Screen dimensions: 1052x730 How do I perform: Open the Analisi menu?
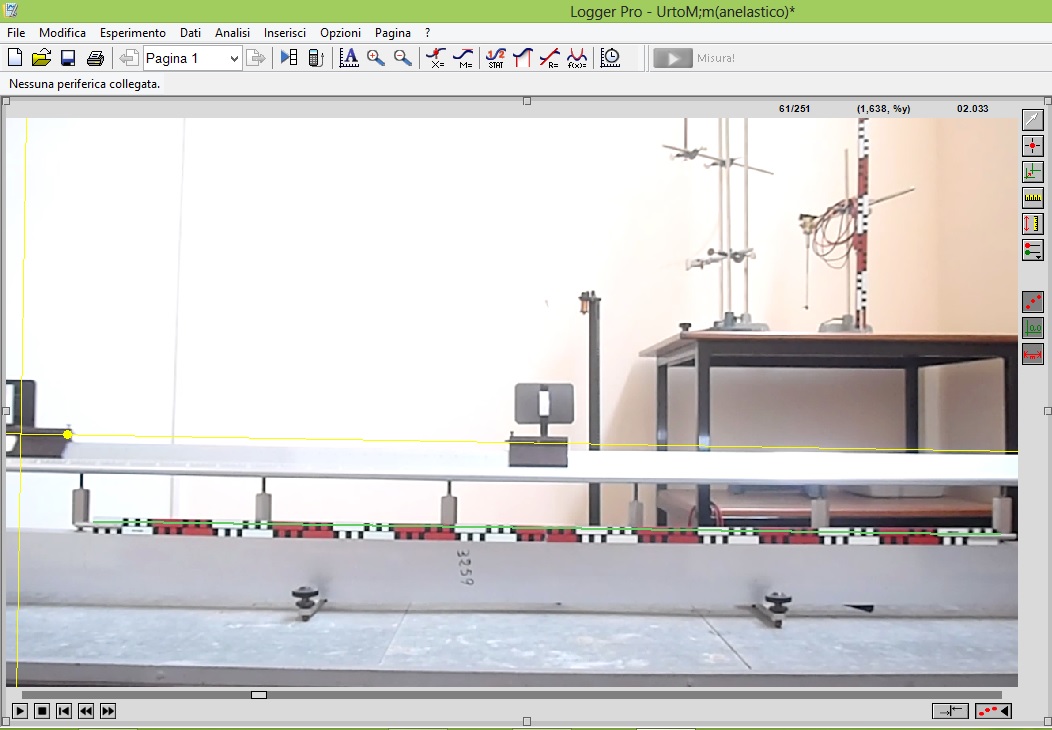[232, 33]
